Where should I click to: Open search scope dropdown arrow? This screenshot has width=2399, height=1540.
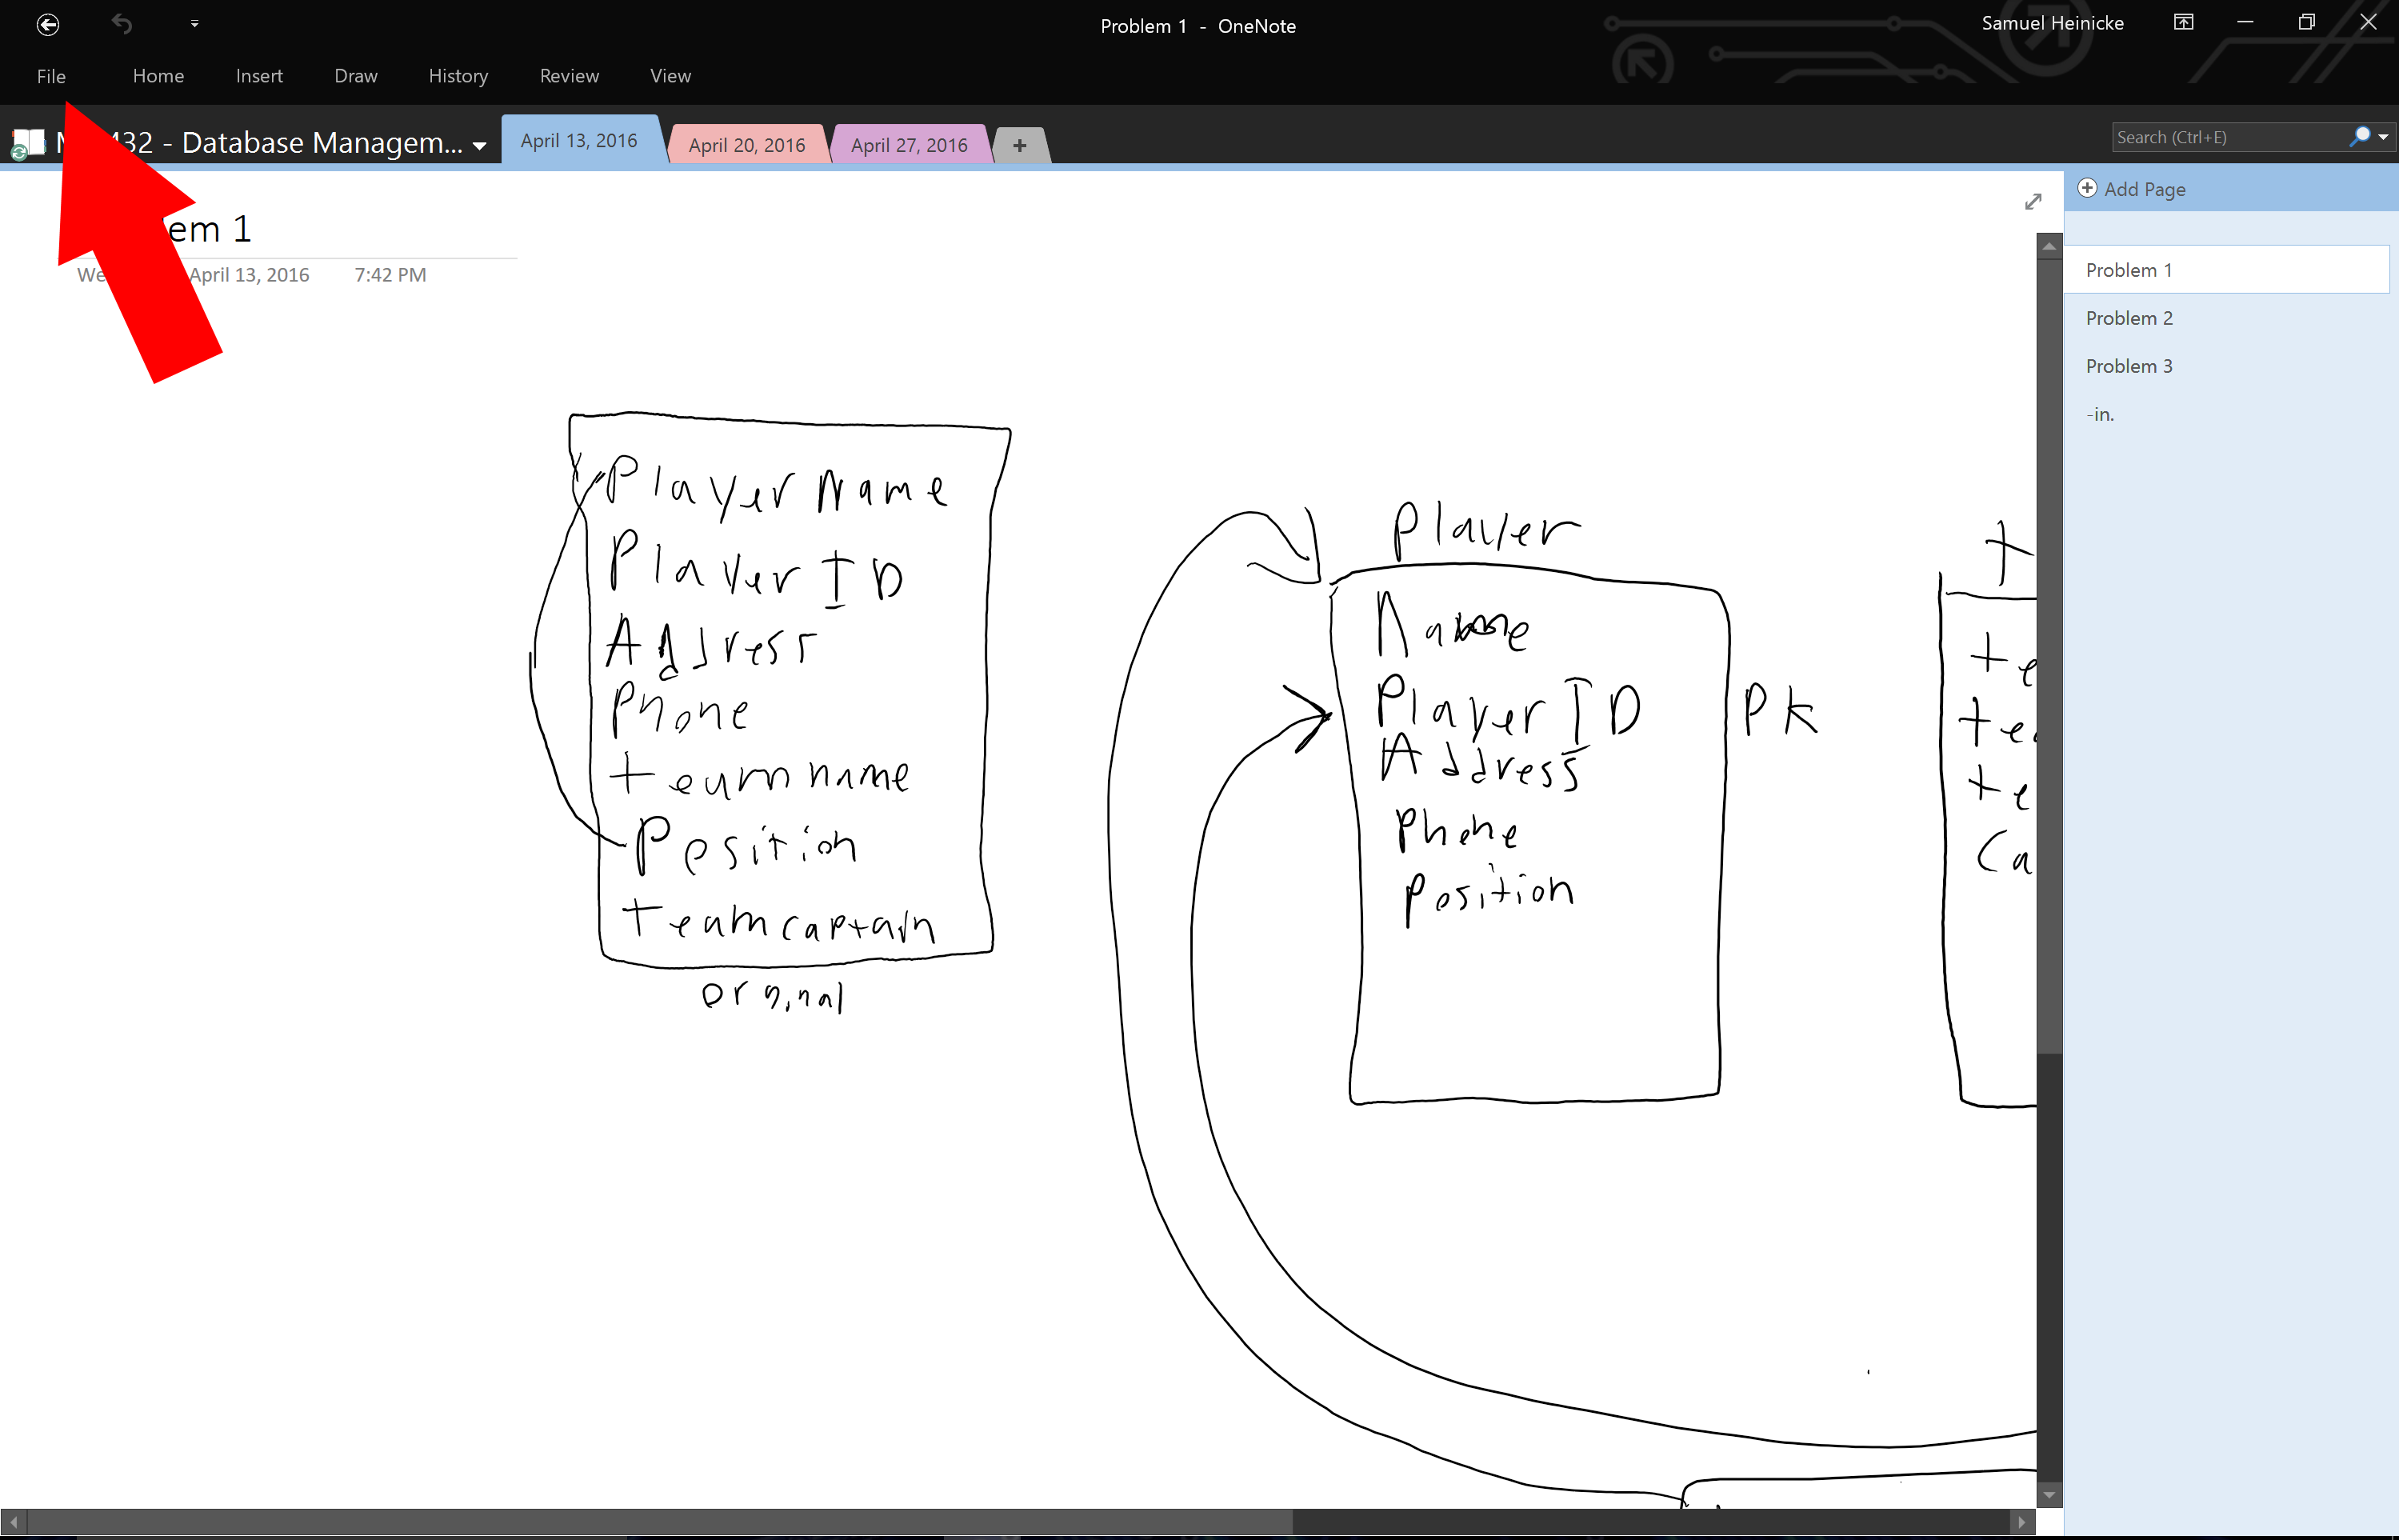point(2383,137)
